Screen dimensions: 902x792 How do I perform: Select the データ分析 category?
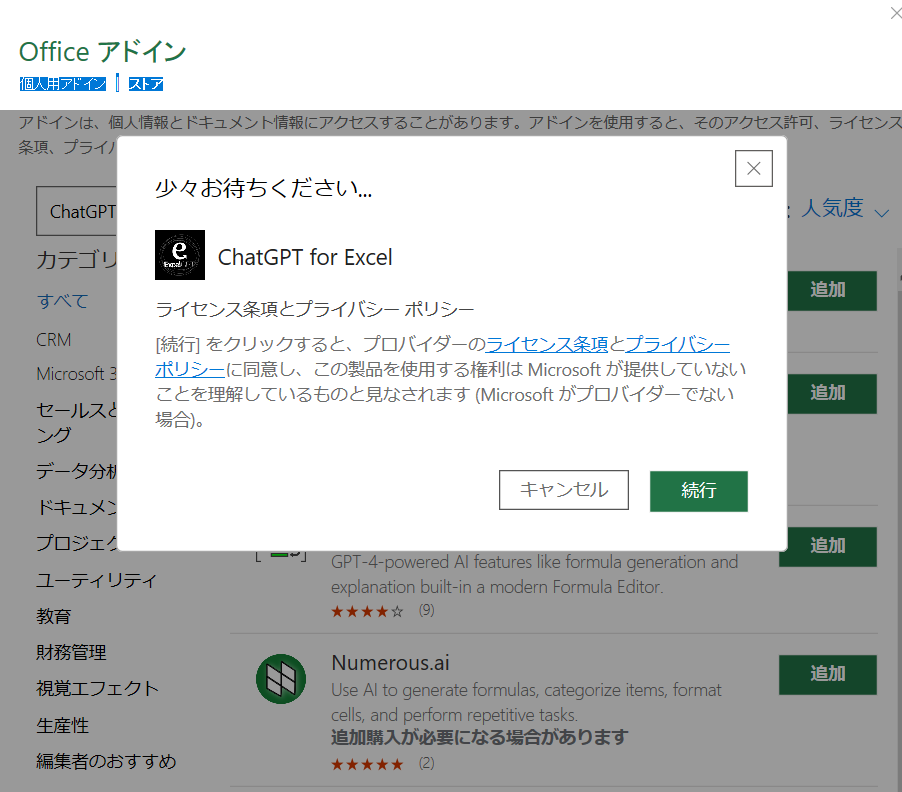[77, 471]
